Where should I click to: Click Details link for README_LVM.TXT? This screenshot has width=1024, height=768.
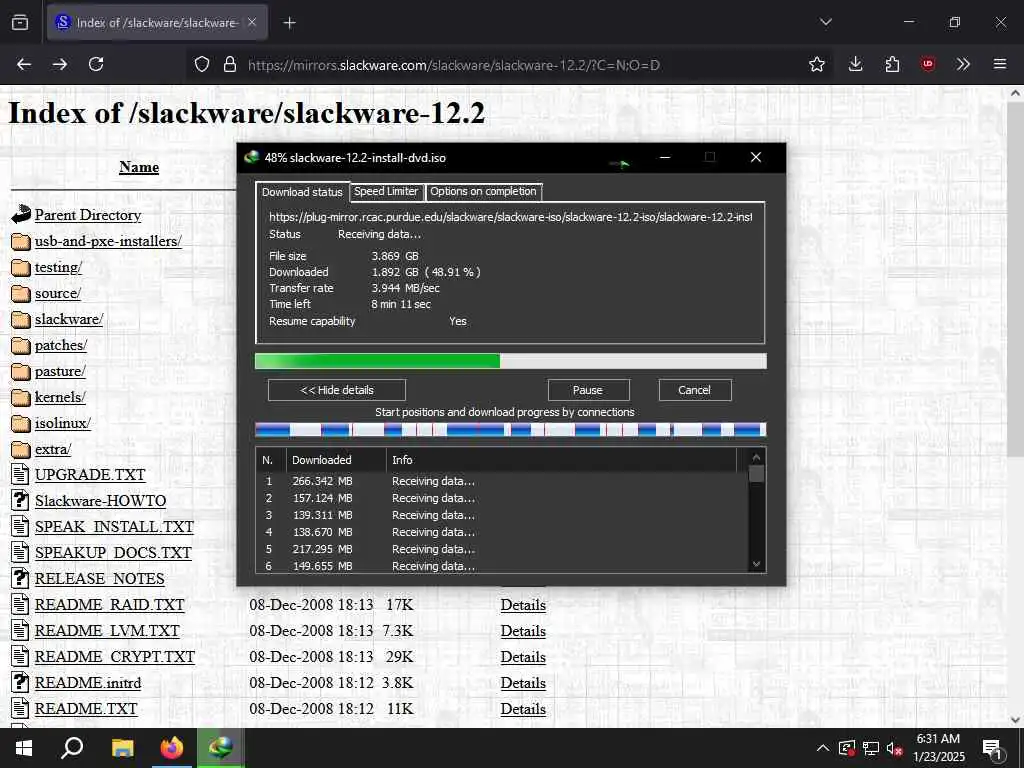point(523,632)
